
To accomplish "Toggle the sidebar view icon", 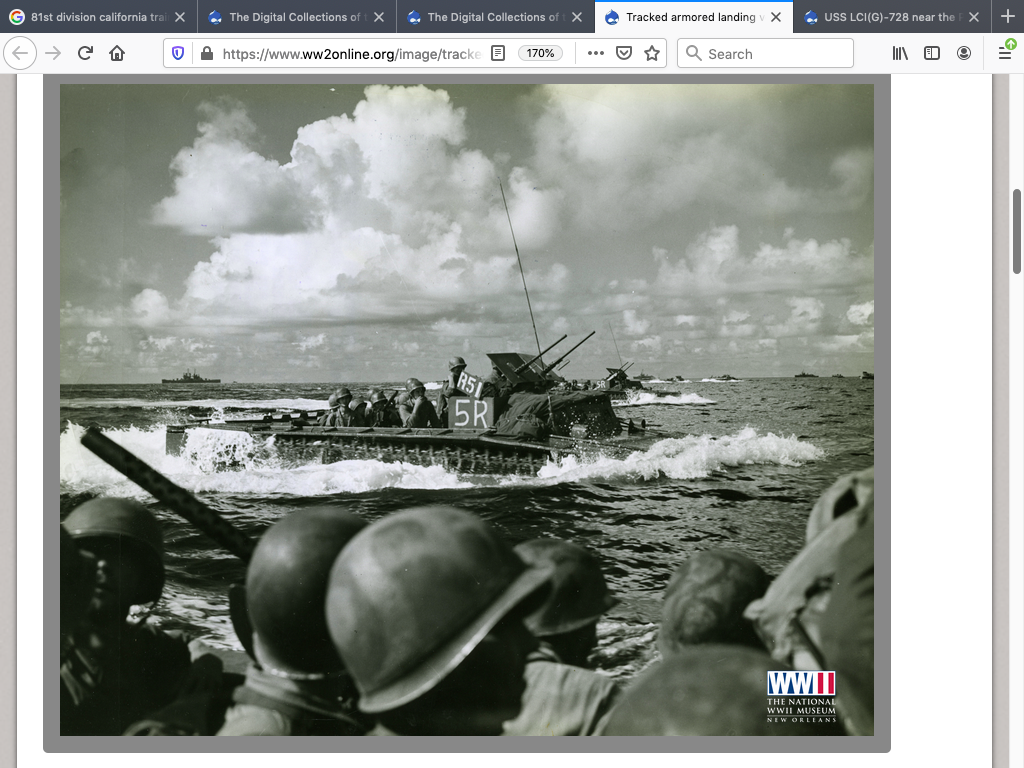I will tap(932, 54).
